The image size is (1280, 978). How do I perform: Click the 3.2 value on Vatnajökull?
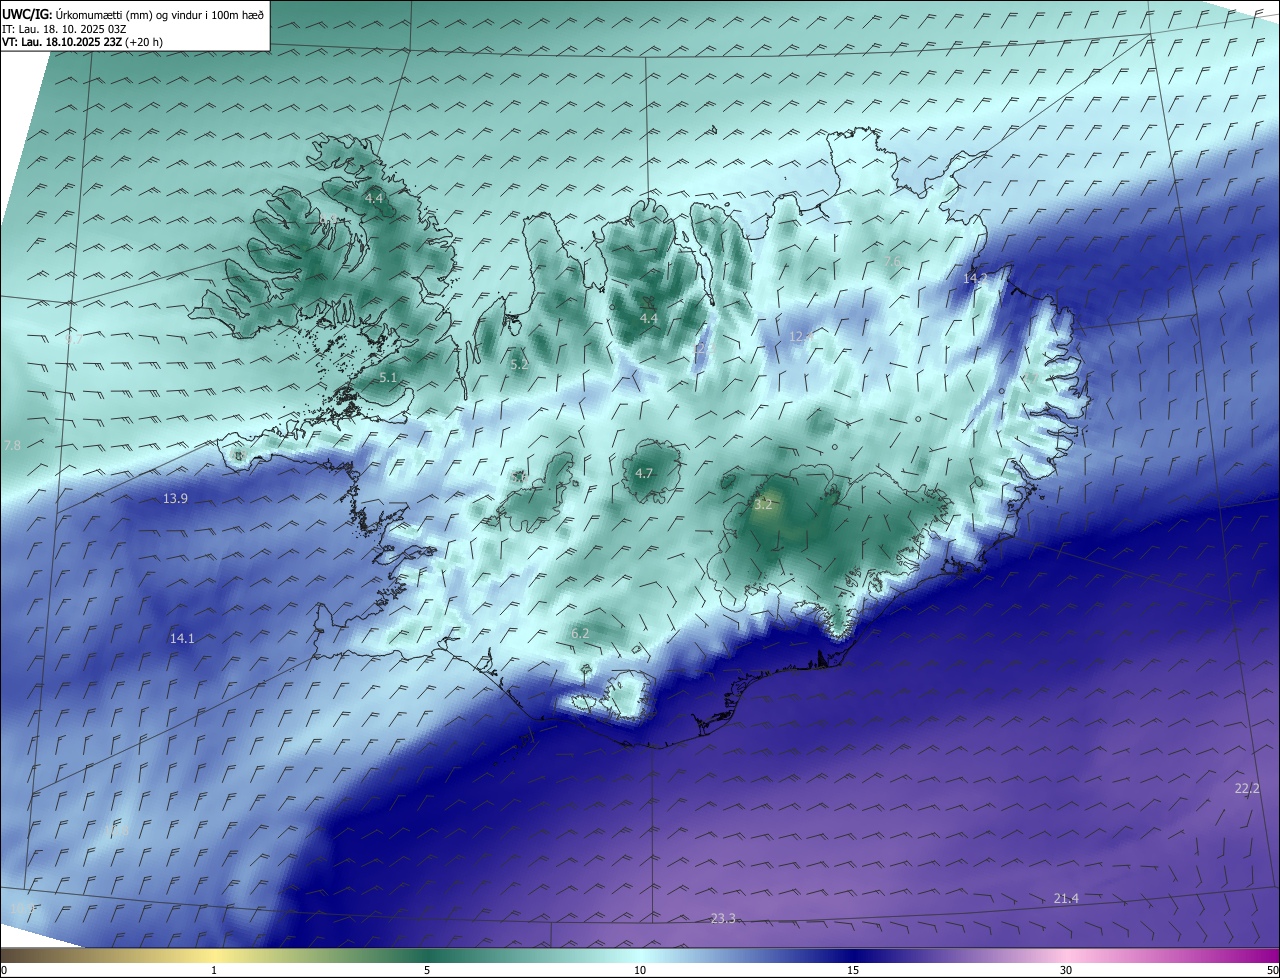[x=763, y=505]
